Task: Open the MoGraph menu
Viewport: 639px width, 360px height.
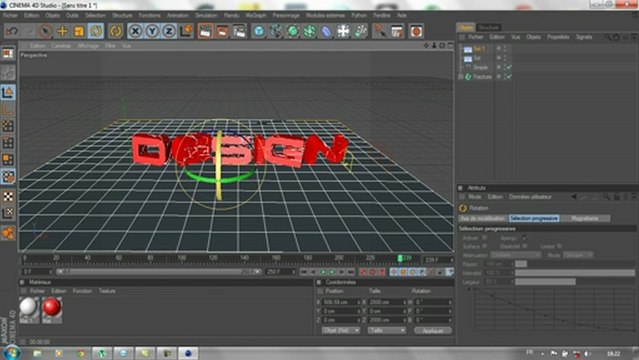Action: 256,15
